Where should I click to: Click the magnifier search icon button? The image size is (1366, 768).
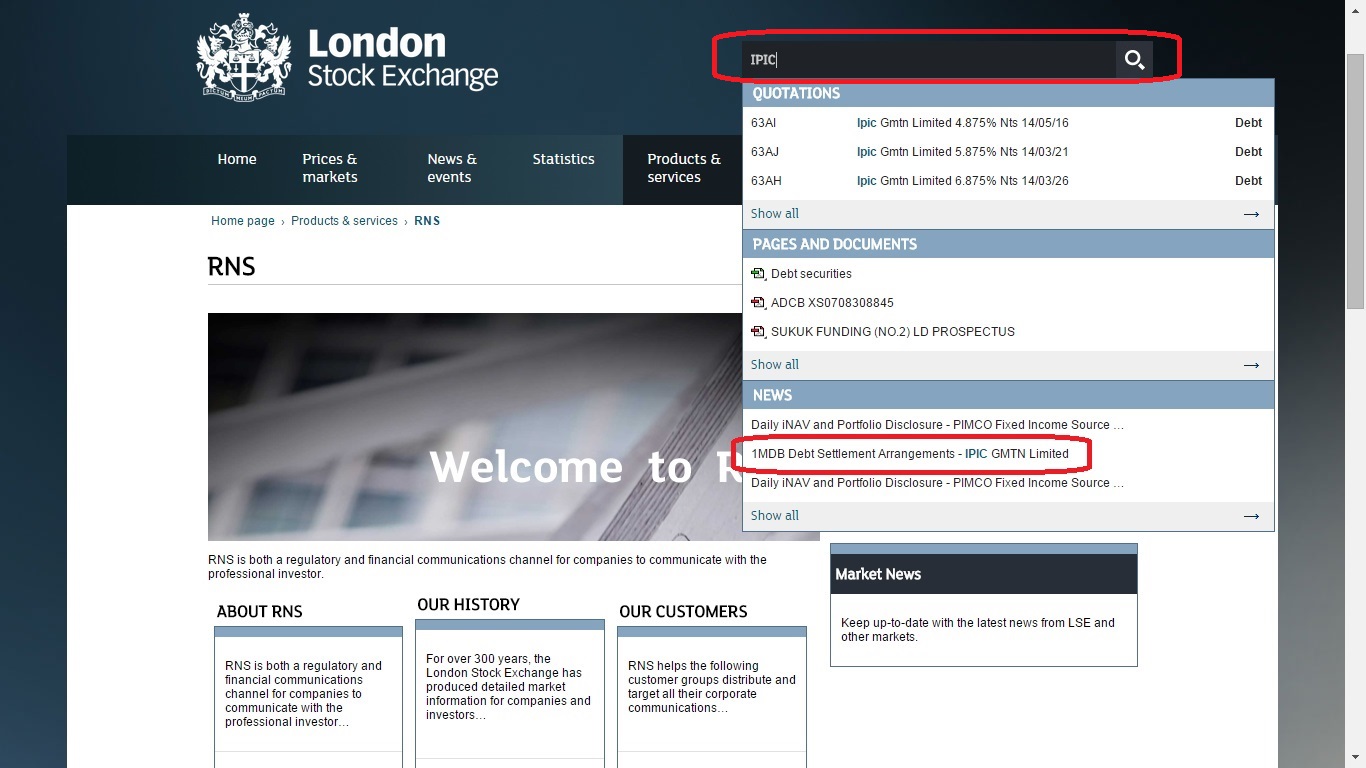(x=1134, y=60)
